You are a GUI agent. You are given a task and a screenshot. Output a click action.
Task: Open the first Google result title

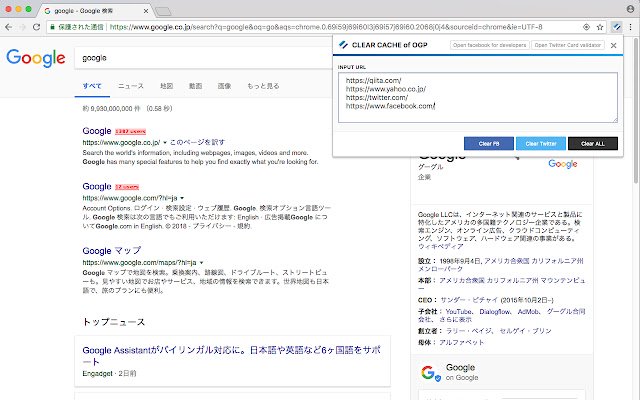tap(97, 131)
